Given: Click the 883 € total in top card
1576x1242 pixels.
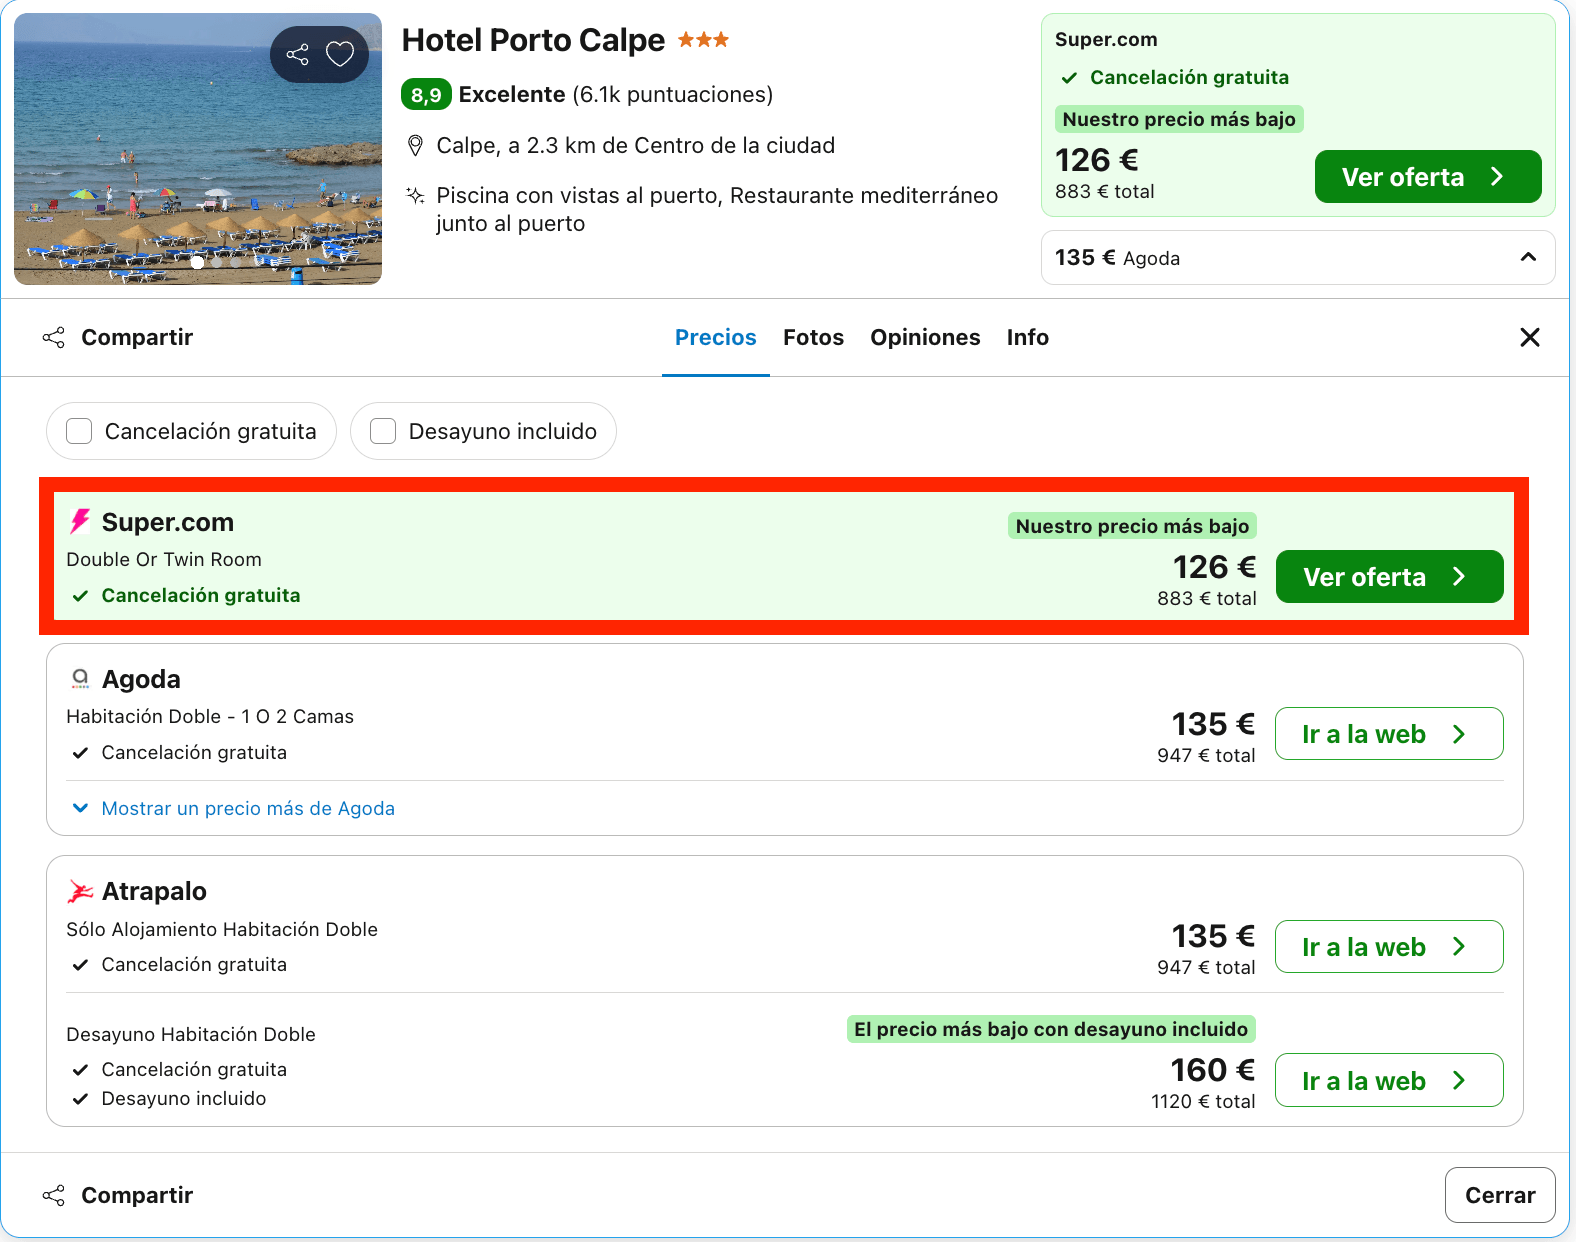Looking at the screenshot, I should [1105, 192].
